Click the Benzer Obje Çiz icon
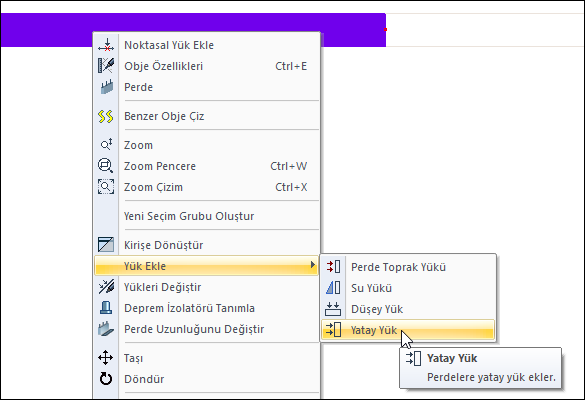Image resolution: width=585 pixels, height=400 pixels. click(x=106, y=116)
